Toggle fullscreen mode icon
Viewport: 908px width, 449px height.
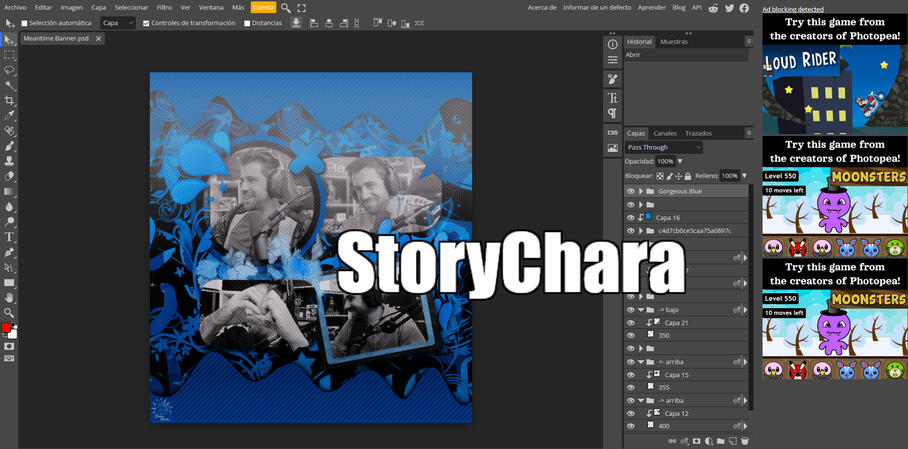(x=301, y=8)
